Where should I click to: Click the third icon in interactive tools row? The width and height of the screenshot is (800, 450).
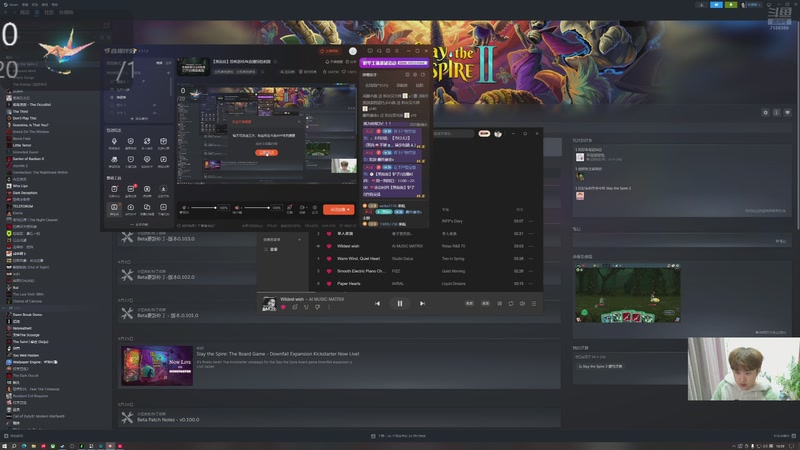point(147,142)
